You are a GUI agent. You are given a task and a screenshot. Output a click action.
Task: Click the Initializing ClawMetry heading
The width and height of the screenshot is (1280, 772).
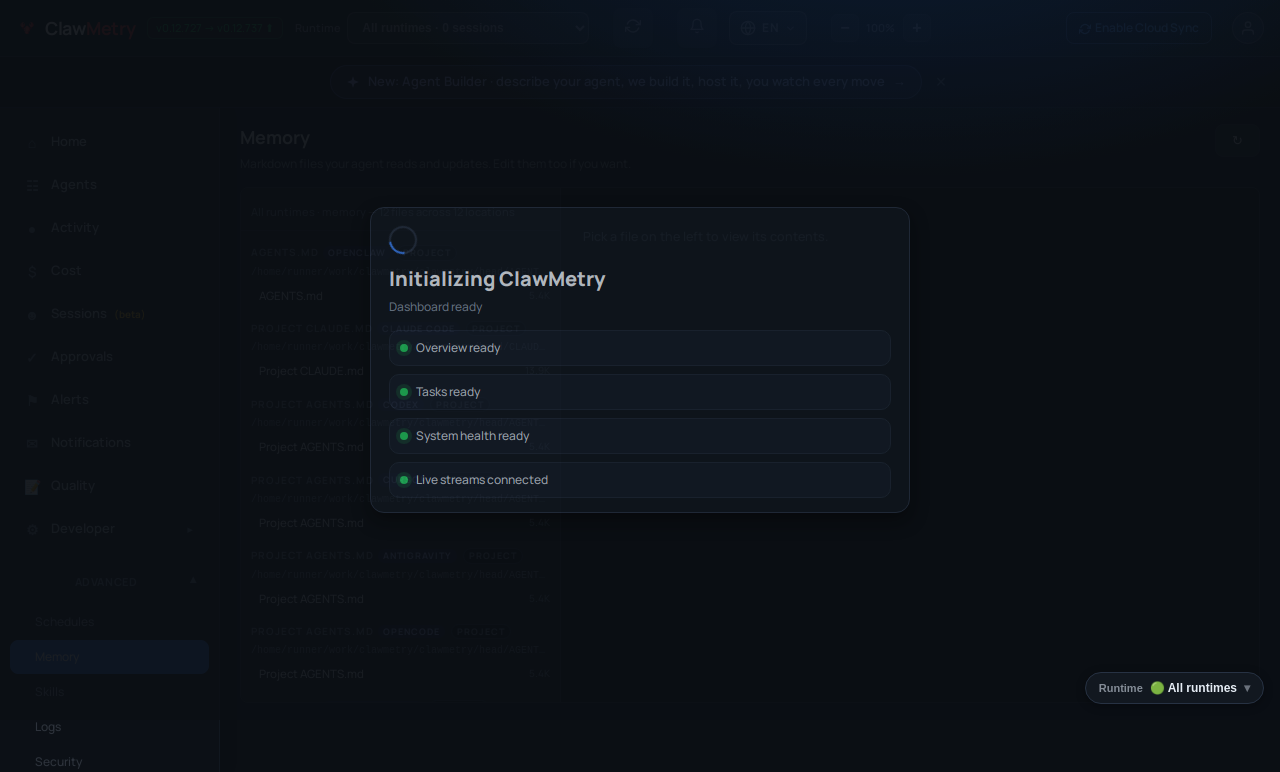point(497,279)
